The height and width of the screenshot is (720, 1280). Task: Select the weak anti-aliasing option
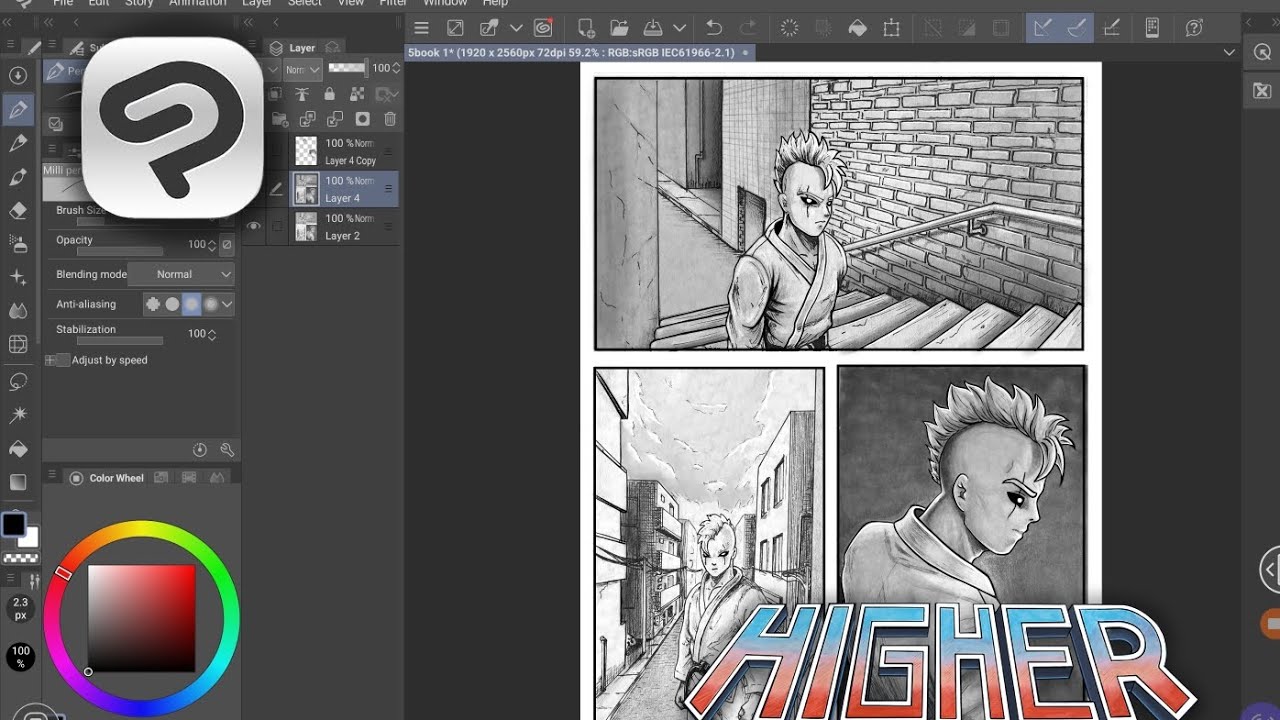(172, 304)
